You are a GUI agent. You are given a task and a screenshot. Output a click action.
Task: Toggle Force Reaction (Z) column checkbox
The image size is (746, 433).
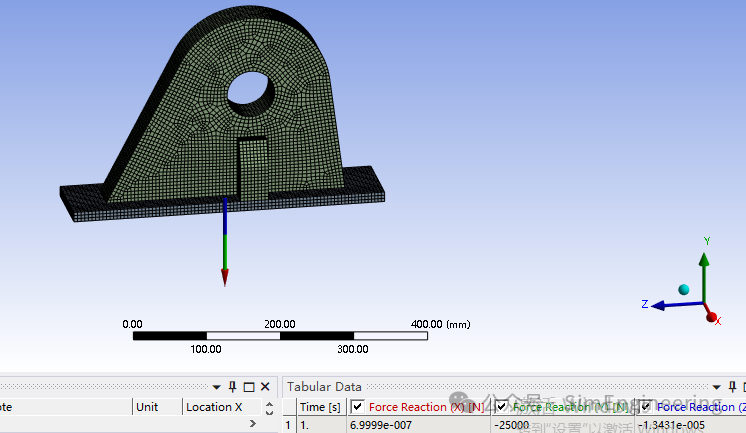(645, 407)
